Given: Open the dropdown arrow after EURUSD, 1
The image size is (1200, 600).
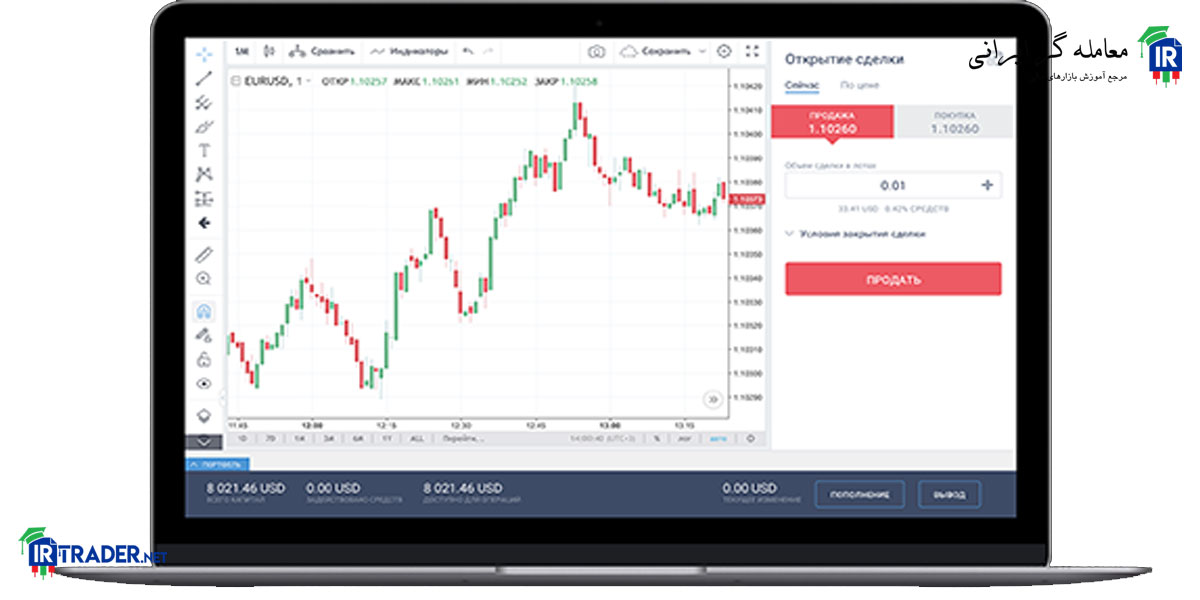Looking at the screenshot, I should (x=308, y=81).
